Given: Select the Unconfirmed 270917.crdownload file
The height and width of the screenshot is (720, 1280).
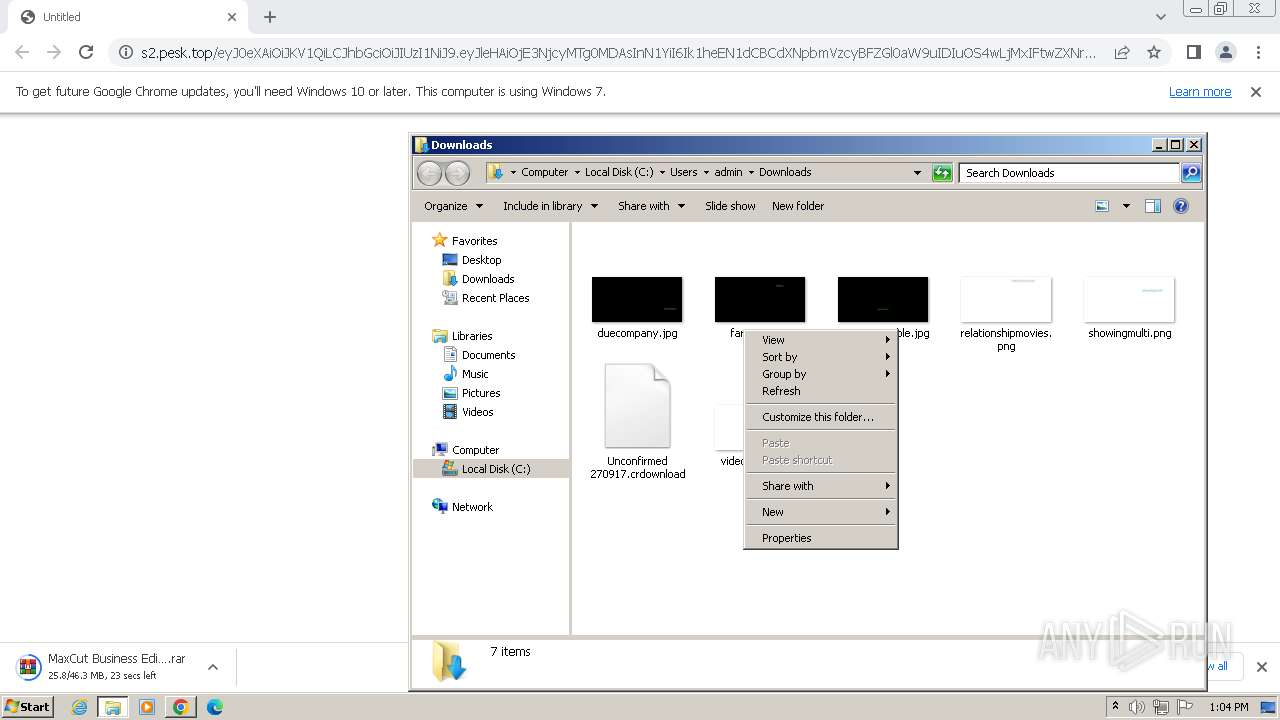Looking at the screenshot, I should click(x=637, y=420).
